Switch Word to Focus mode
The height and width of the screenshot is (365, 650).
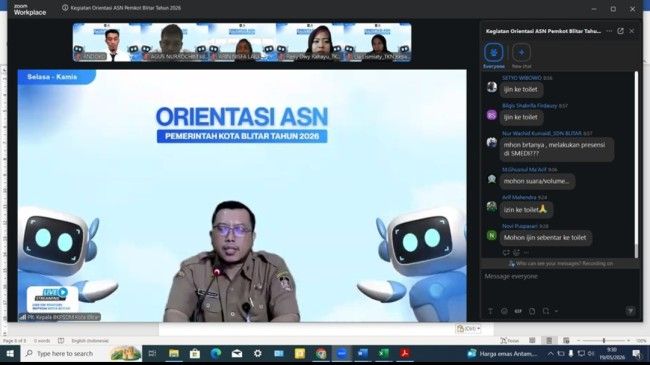pyautogui.click(x=510, y=341)
